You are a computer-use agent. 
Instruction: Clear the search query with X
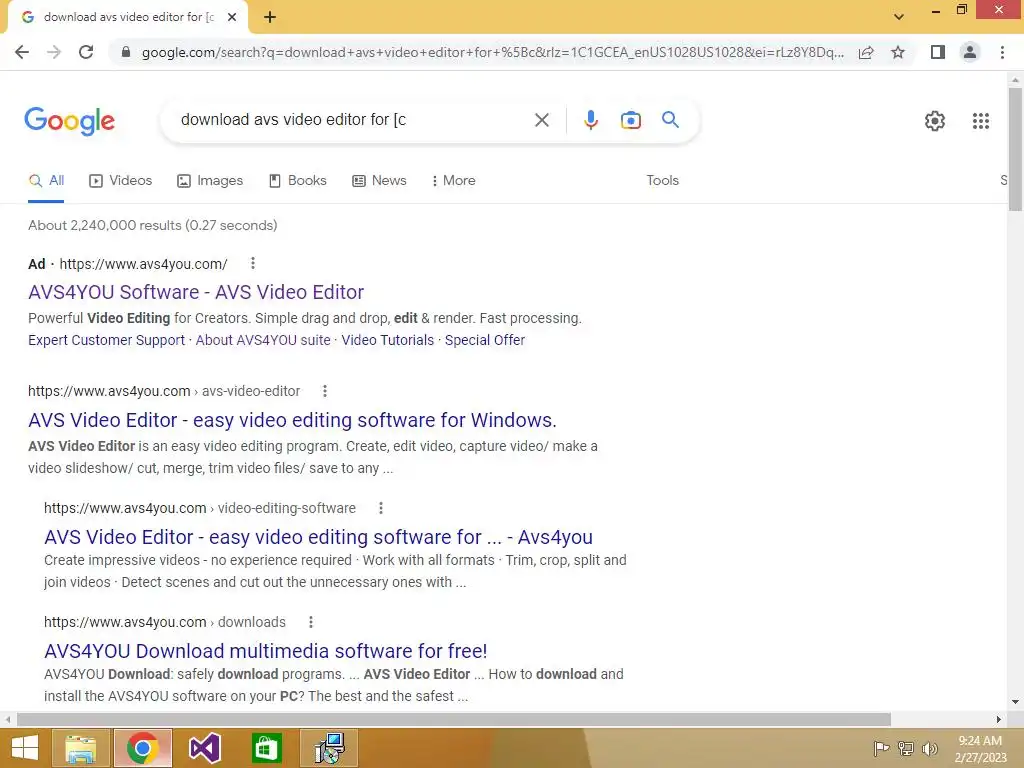pyautogui.click(x=542, y=120)
